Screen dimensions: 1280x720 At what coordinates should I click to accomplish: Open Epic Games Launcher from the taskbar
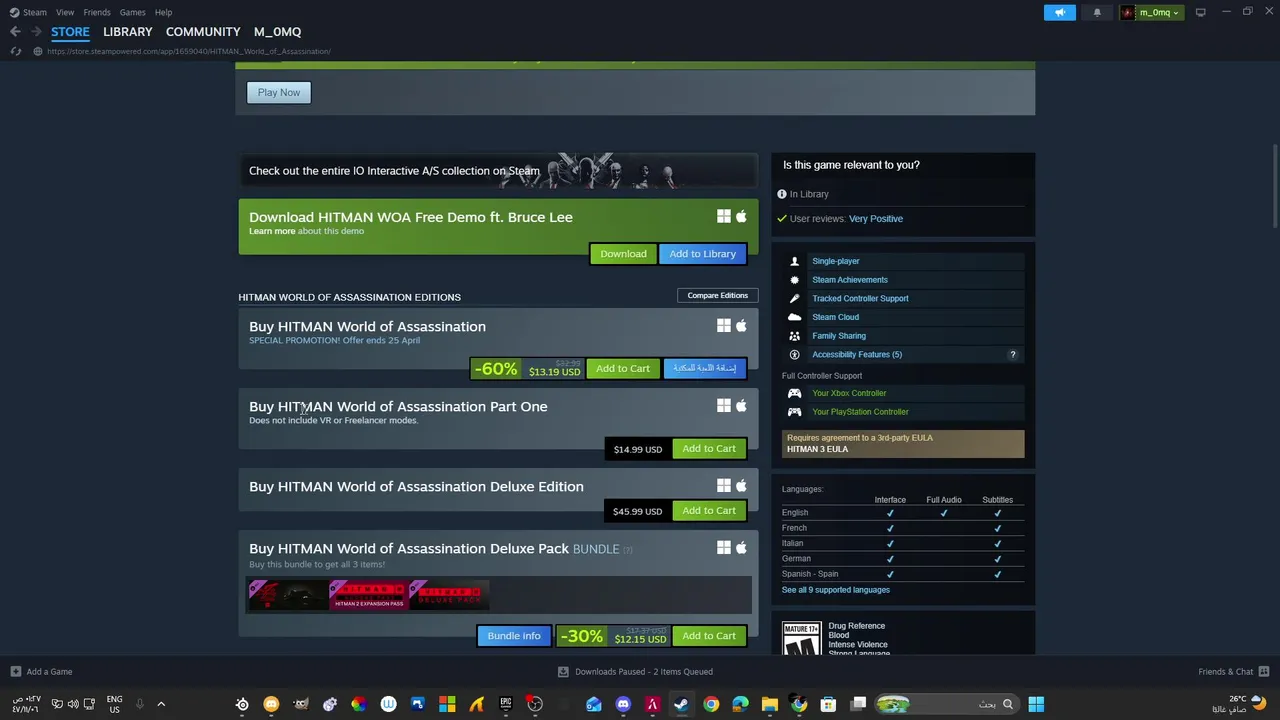506,704
